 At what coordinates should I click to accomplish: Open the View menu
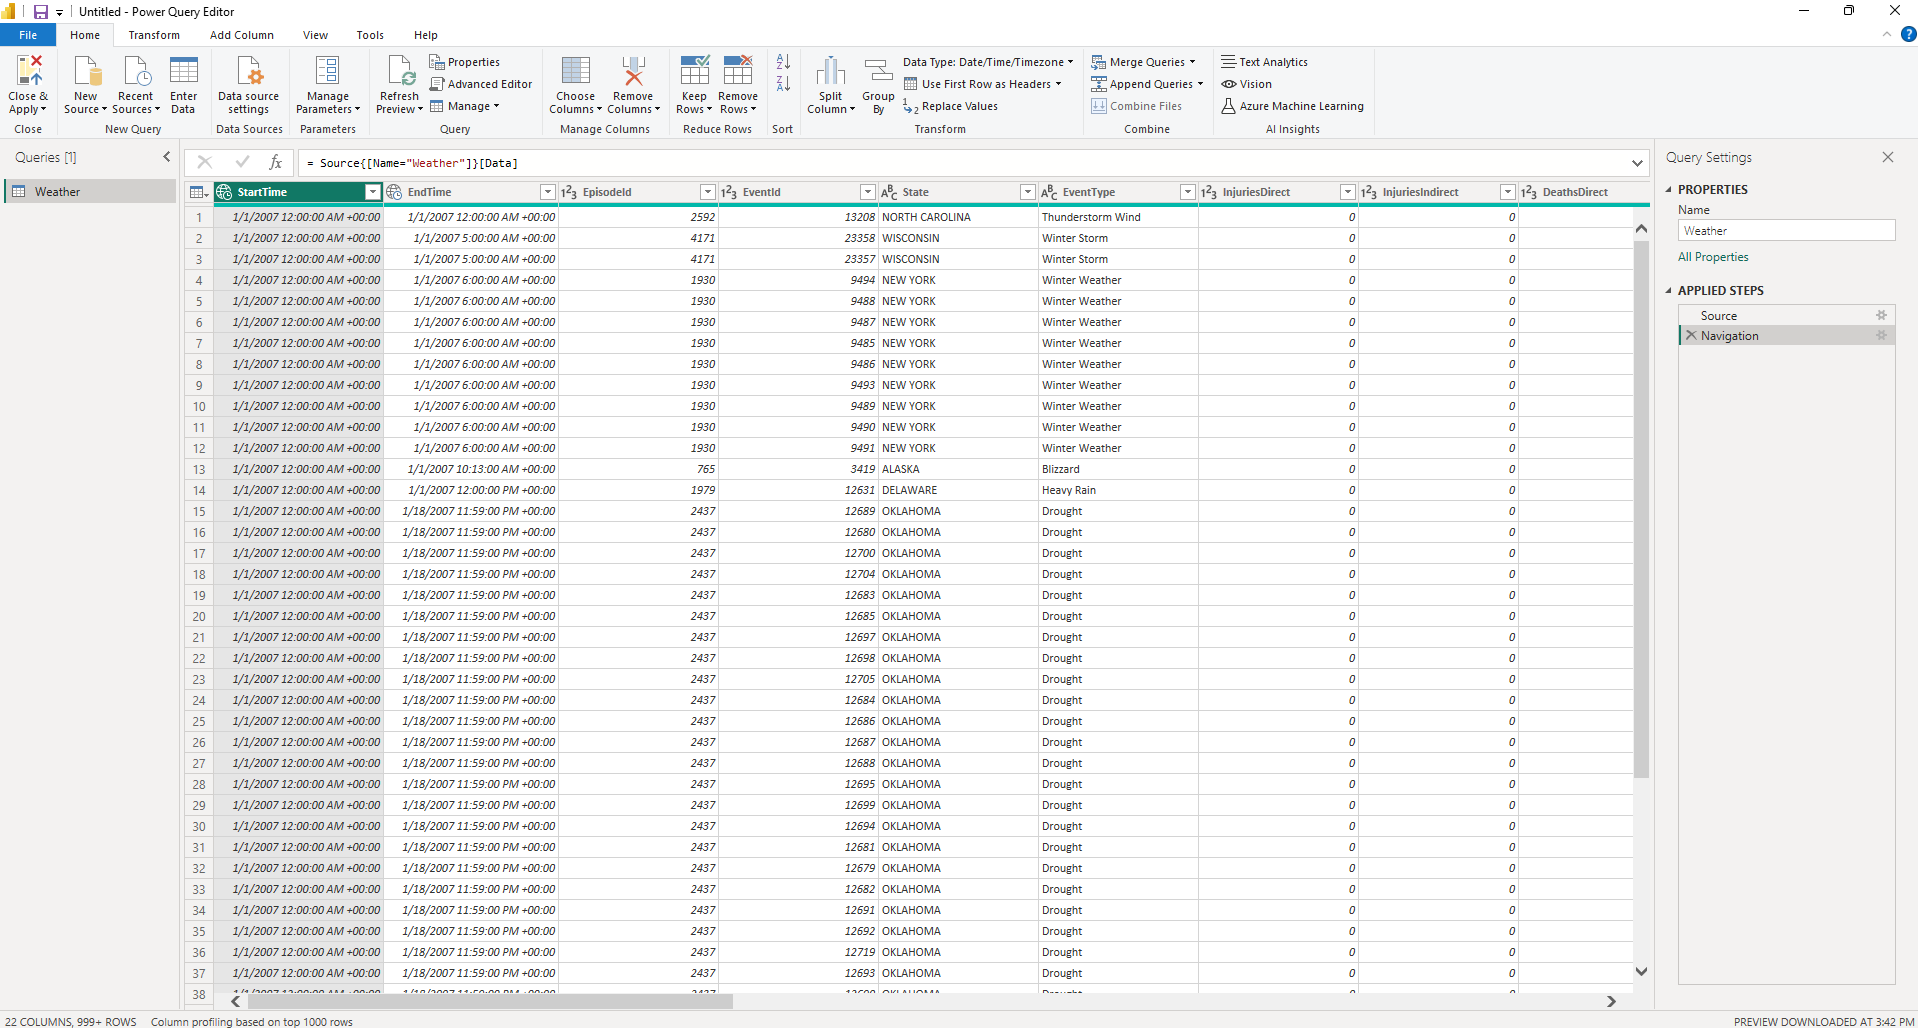[314, 34]
